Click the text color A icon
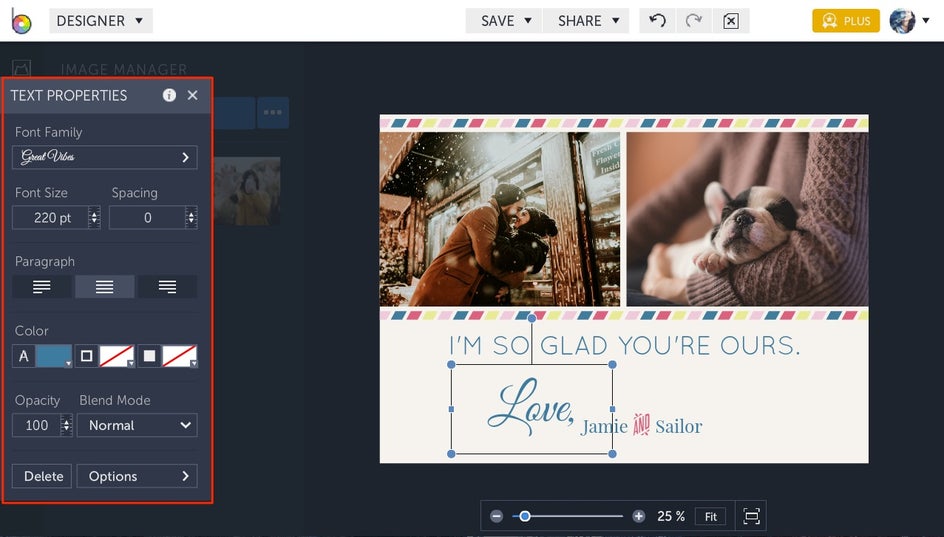 pos(23,356)
